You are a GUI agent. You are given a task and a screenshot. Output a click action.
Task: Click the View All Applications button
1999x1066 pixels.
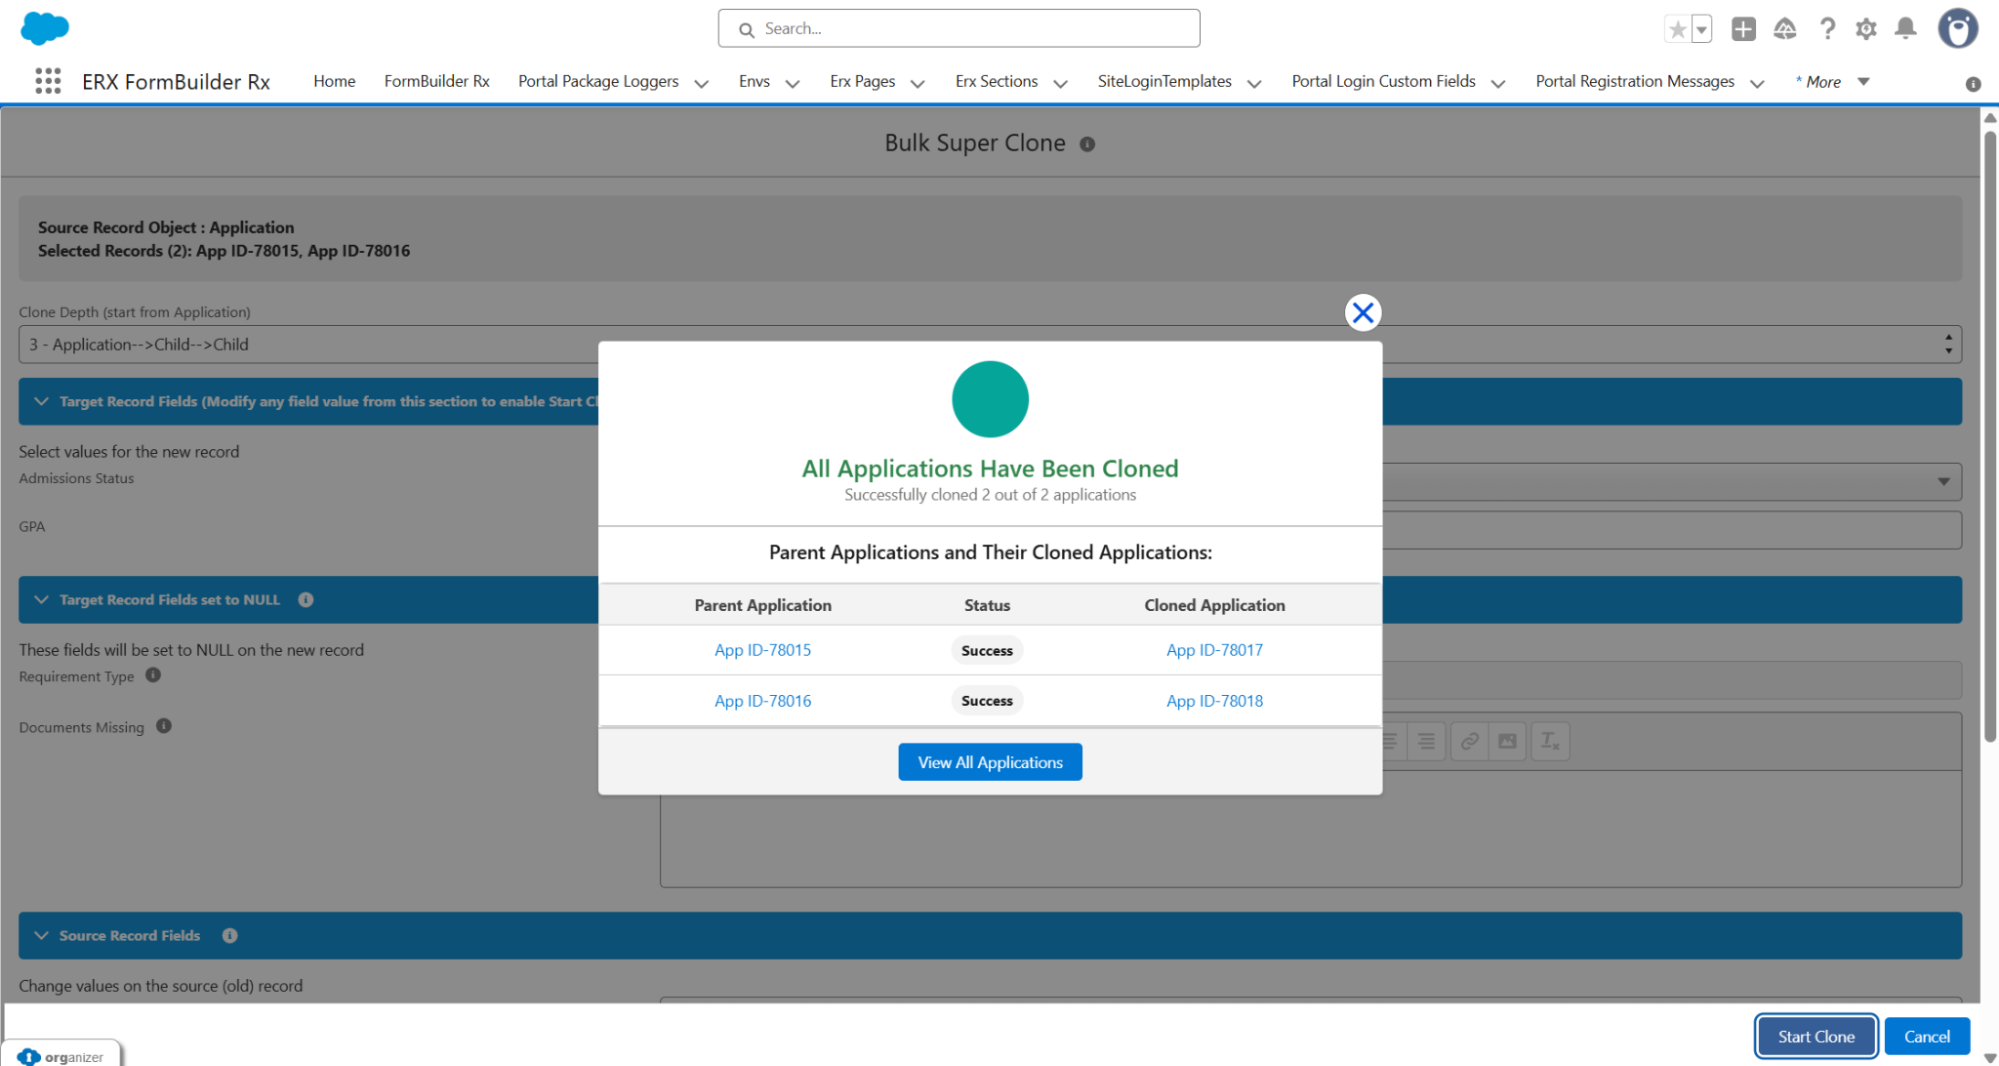point(989,762)
